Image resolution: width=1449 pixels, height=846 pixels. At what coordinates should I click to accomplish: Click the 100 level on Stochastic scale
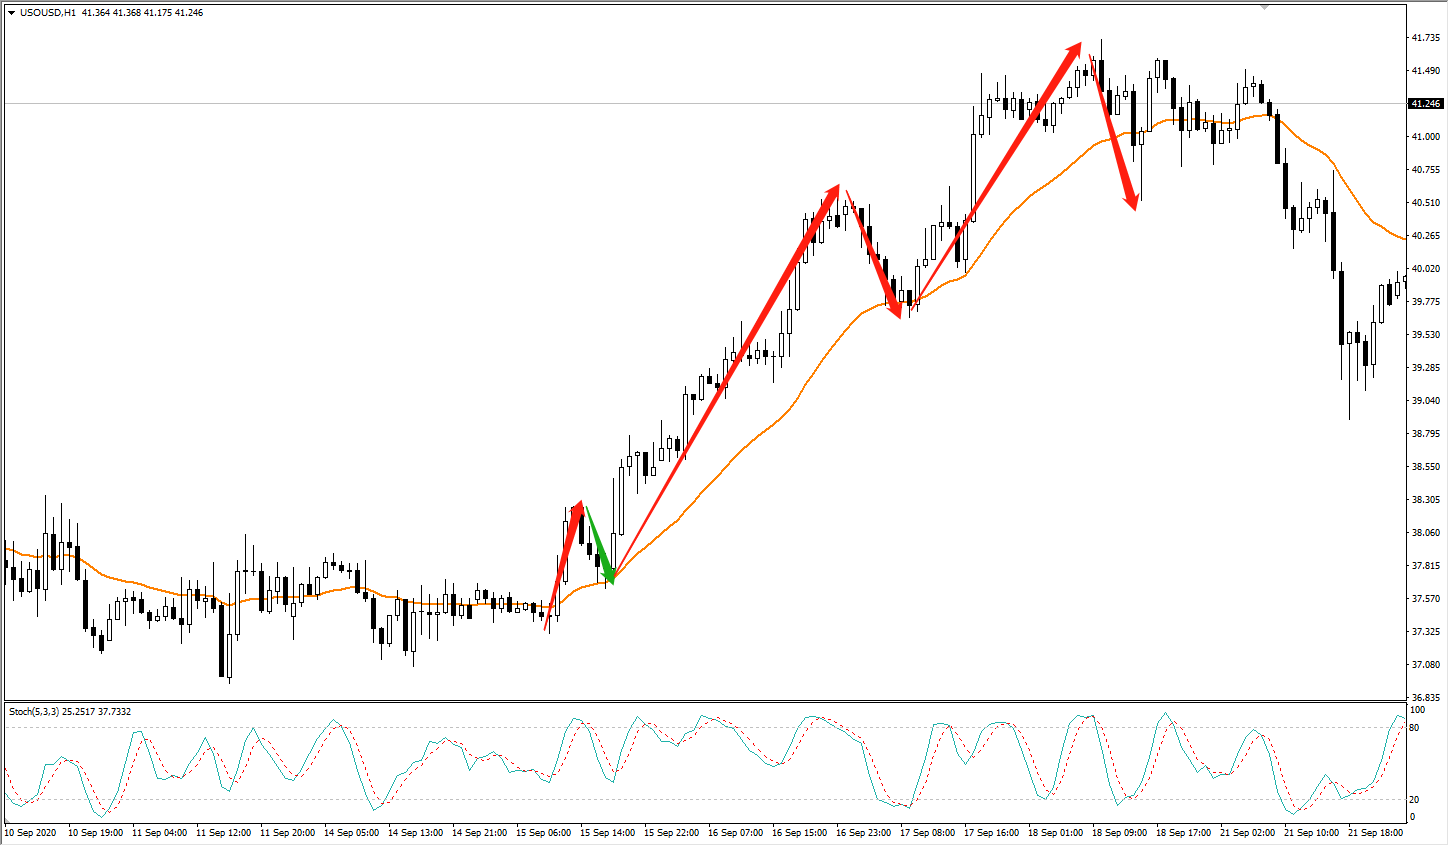[x=1417, y=710]
